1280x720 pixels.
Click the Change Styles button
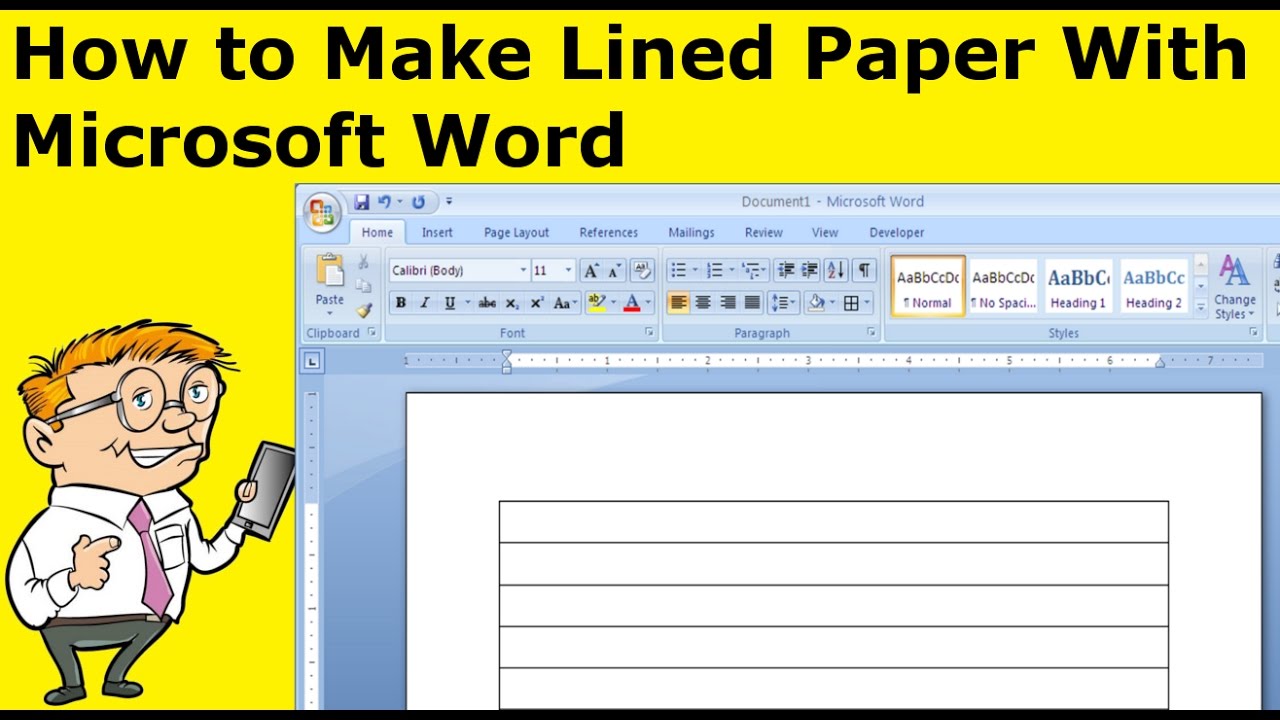pos(1235,288)
